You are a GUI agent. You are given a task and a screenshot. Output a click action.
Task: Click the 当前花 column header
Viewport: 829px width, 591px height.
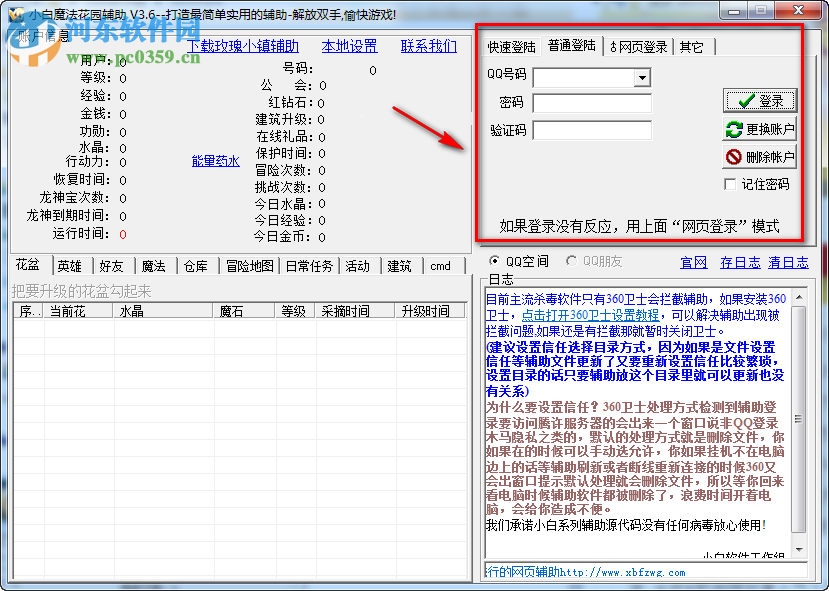79,311
